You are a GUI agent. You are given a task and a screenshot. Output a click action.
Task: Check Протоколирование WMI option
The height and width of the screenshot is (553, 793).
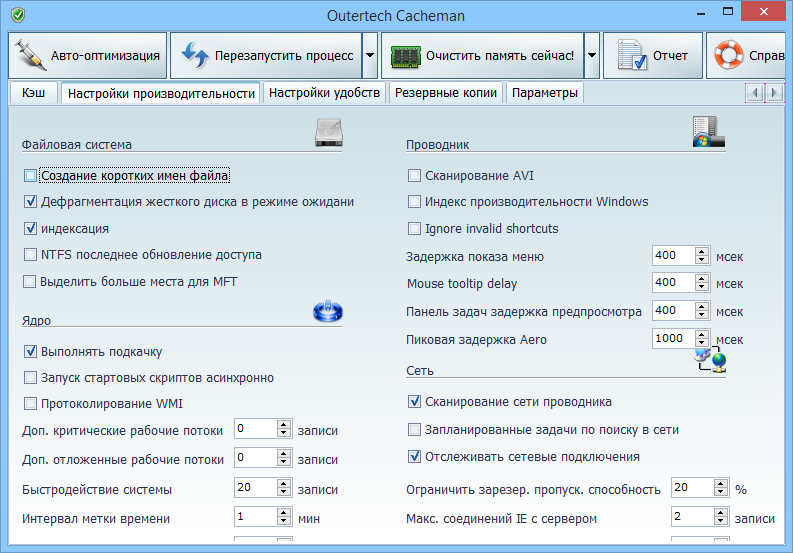pyautogui.click(x=30, y=403)
